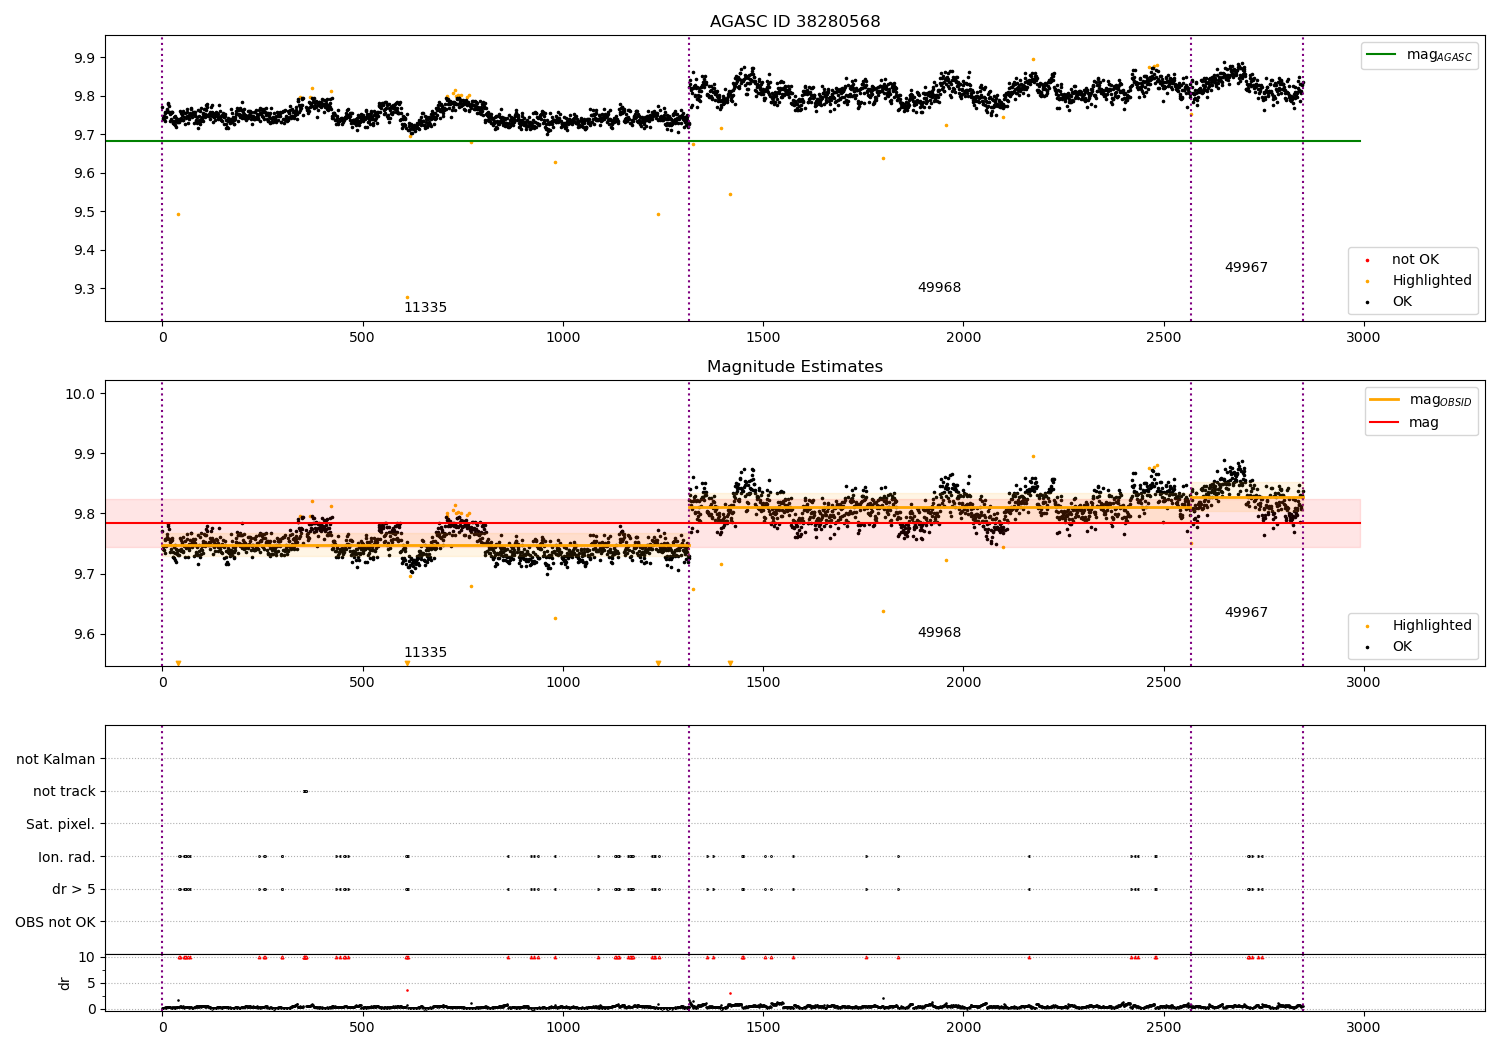Screen dimensions: 1500x1050
Task: Click the 9.3 y-axis tick in the top plot
Action: coord(84,289)
